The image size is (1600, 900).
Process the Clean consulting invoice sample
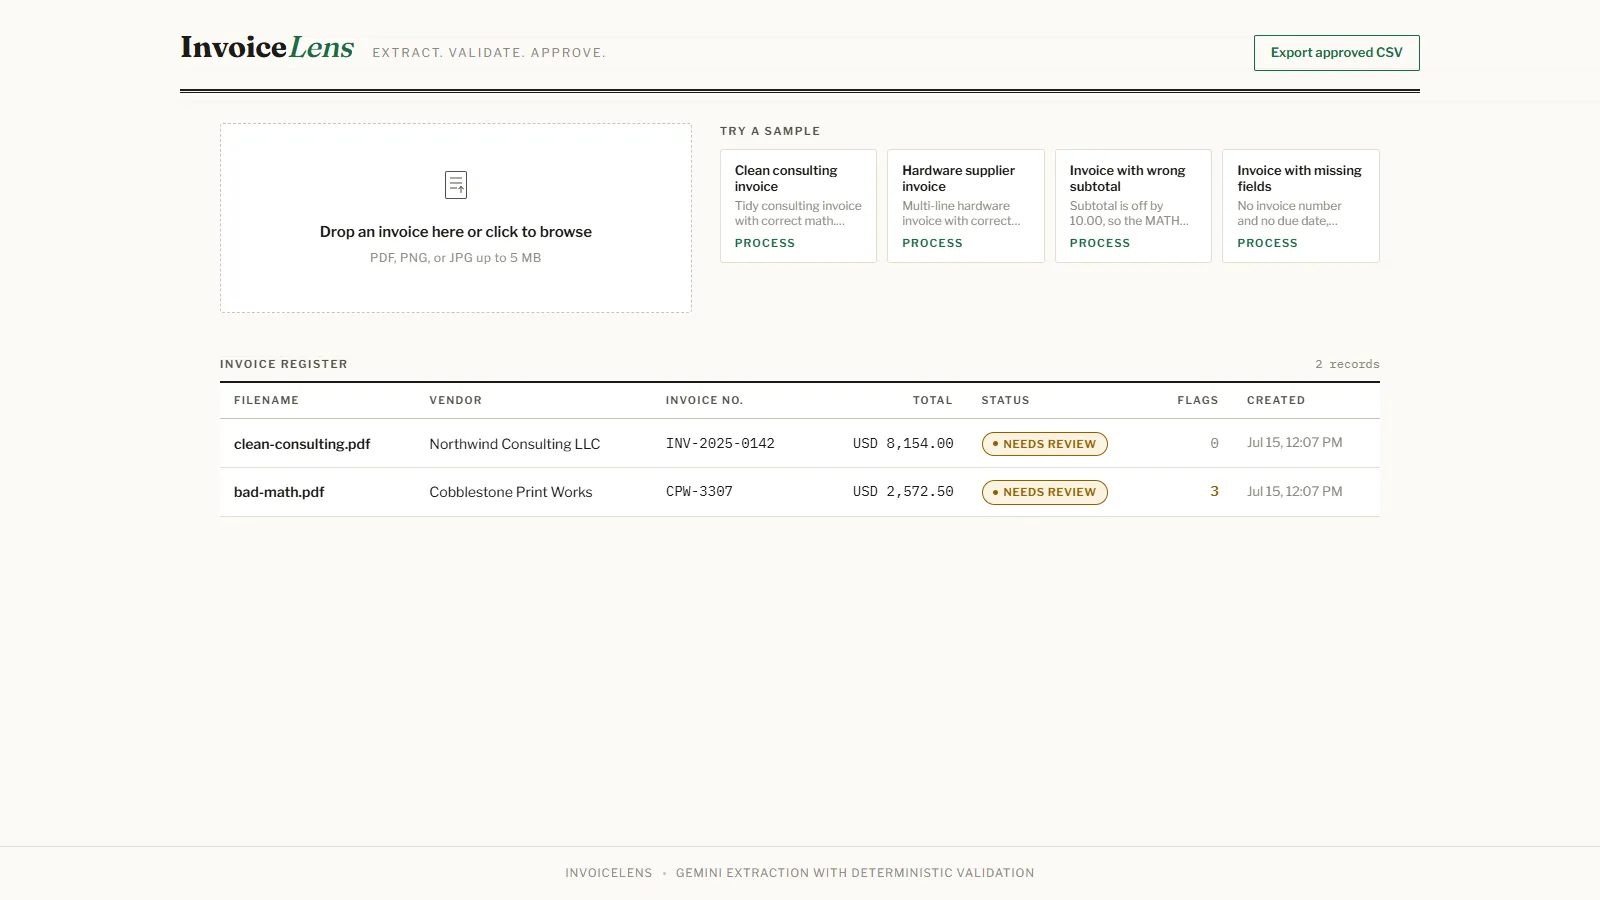coord(765,243)
